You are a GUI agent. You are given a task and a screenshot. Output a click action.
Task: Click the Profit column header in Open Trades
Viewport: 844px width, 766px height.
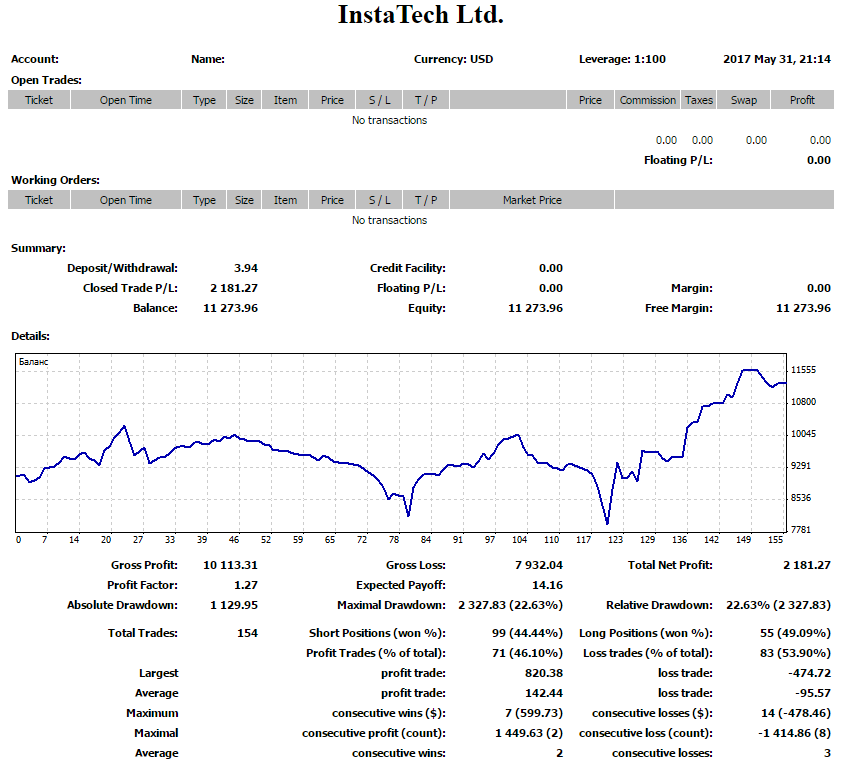click(802, 100)
